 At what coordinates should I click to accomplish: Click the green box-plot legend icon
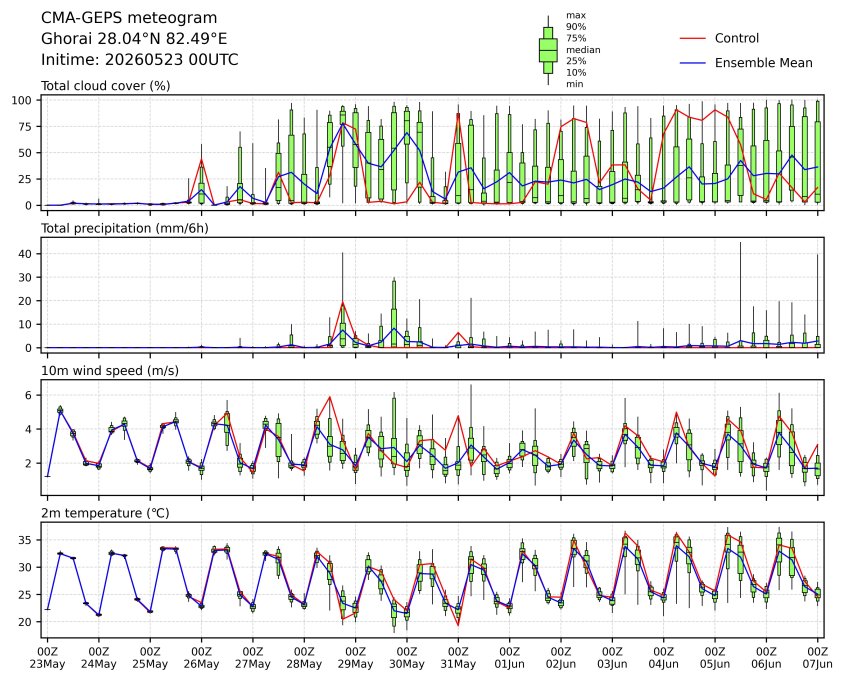[548, 50]
